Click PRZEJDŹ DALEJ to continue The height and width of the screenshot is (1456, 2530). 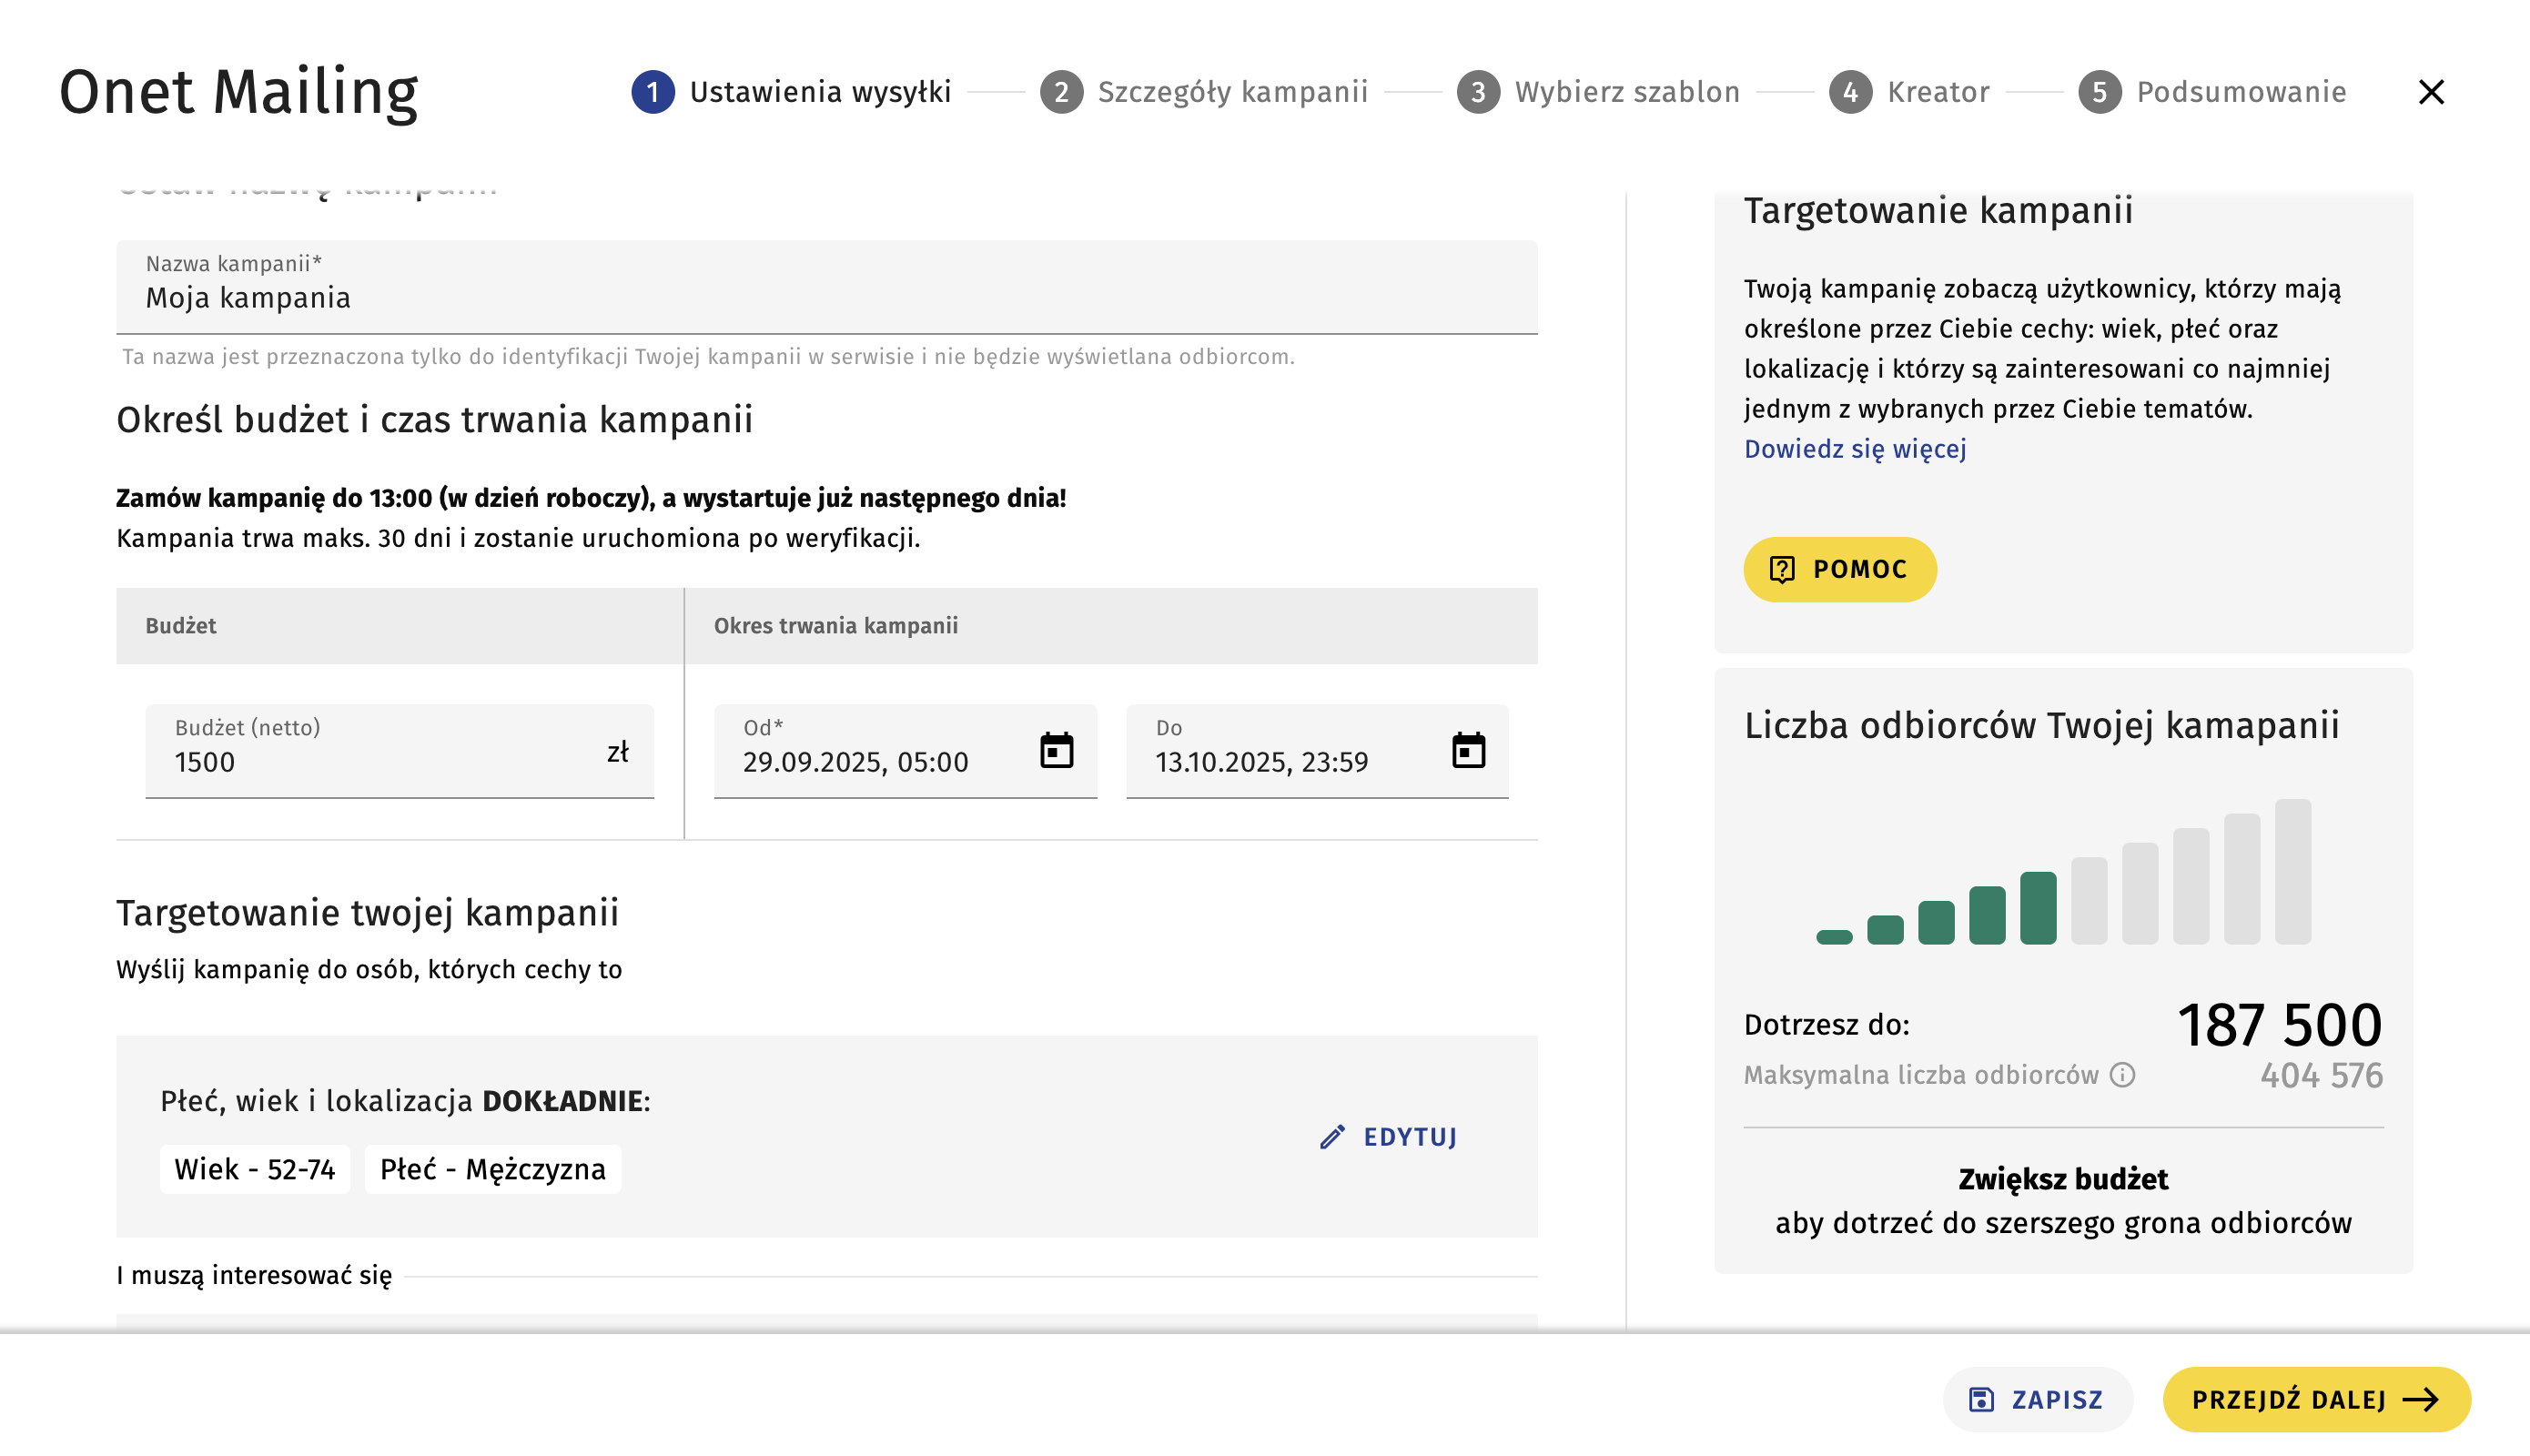coord(2316,1399)
